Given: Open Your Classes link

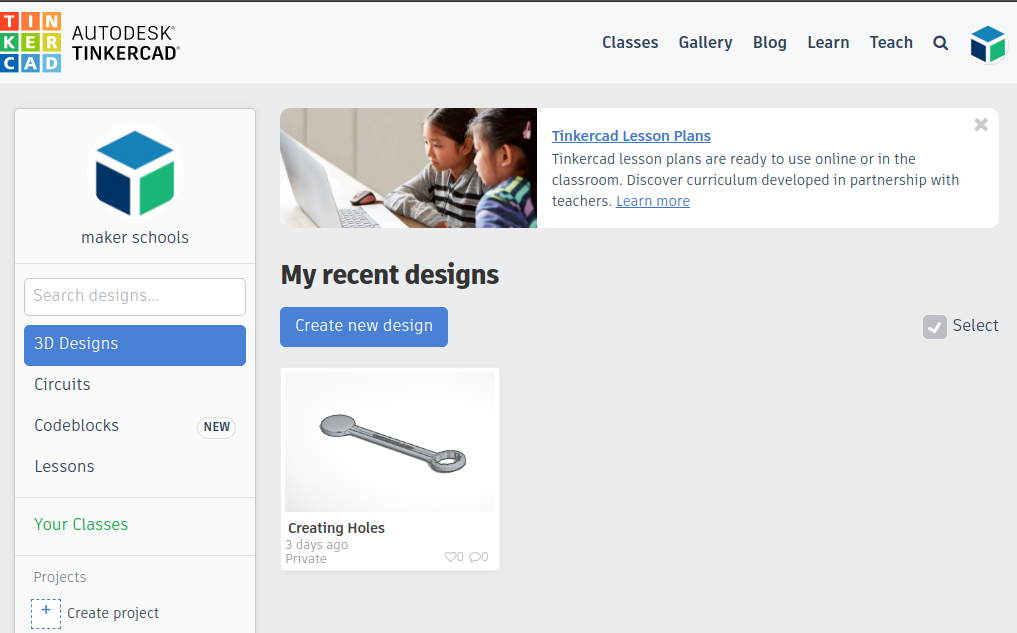Looking at the screenshot, I should pos(81,524).
